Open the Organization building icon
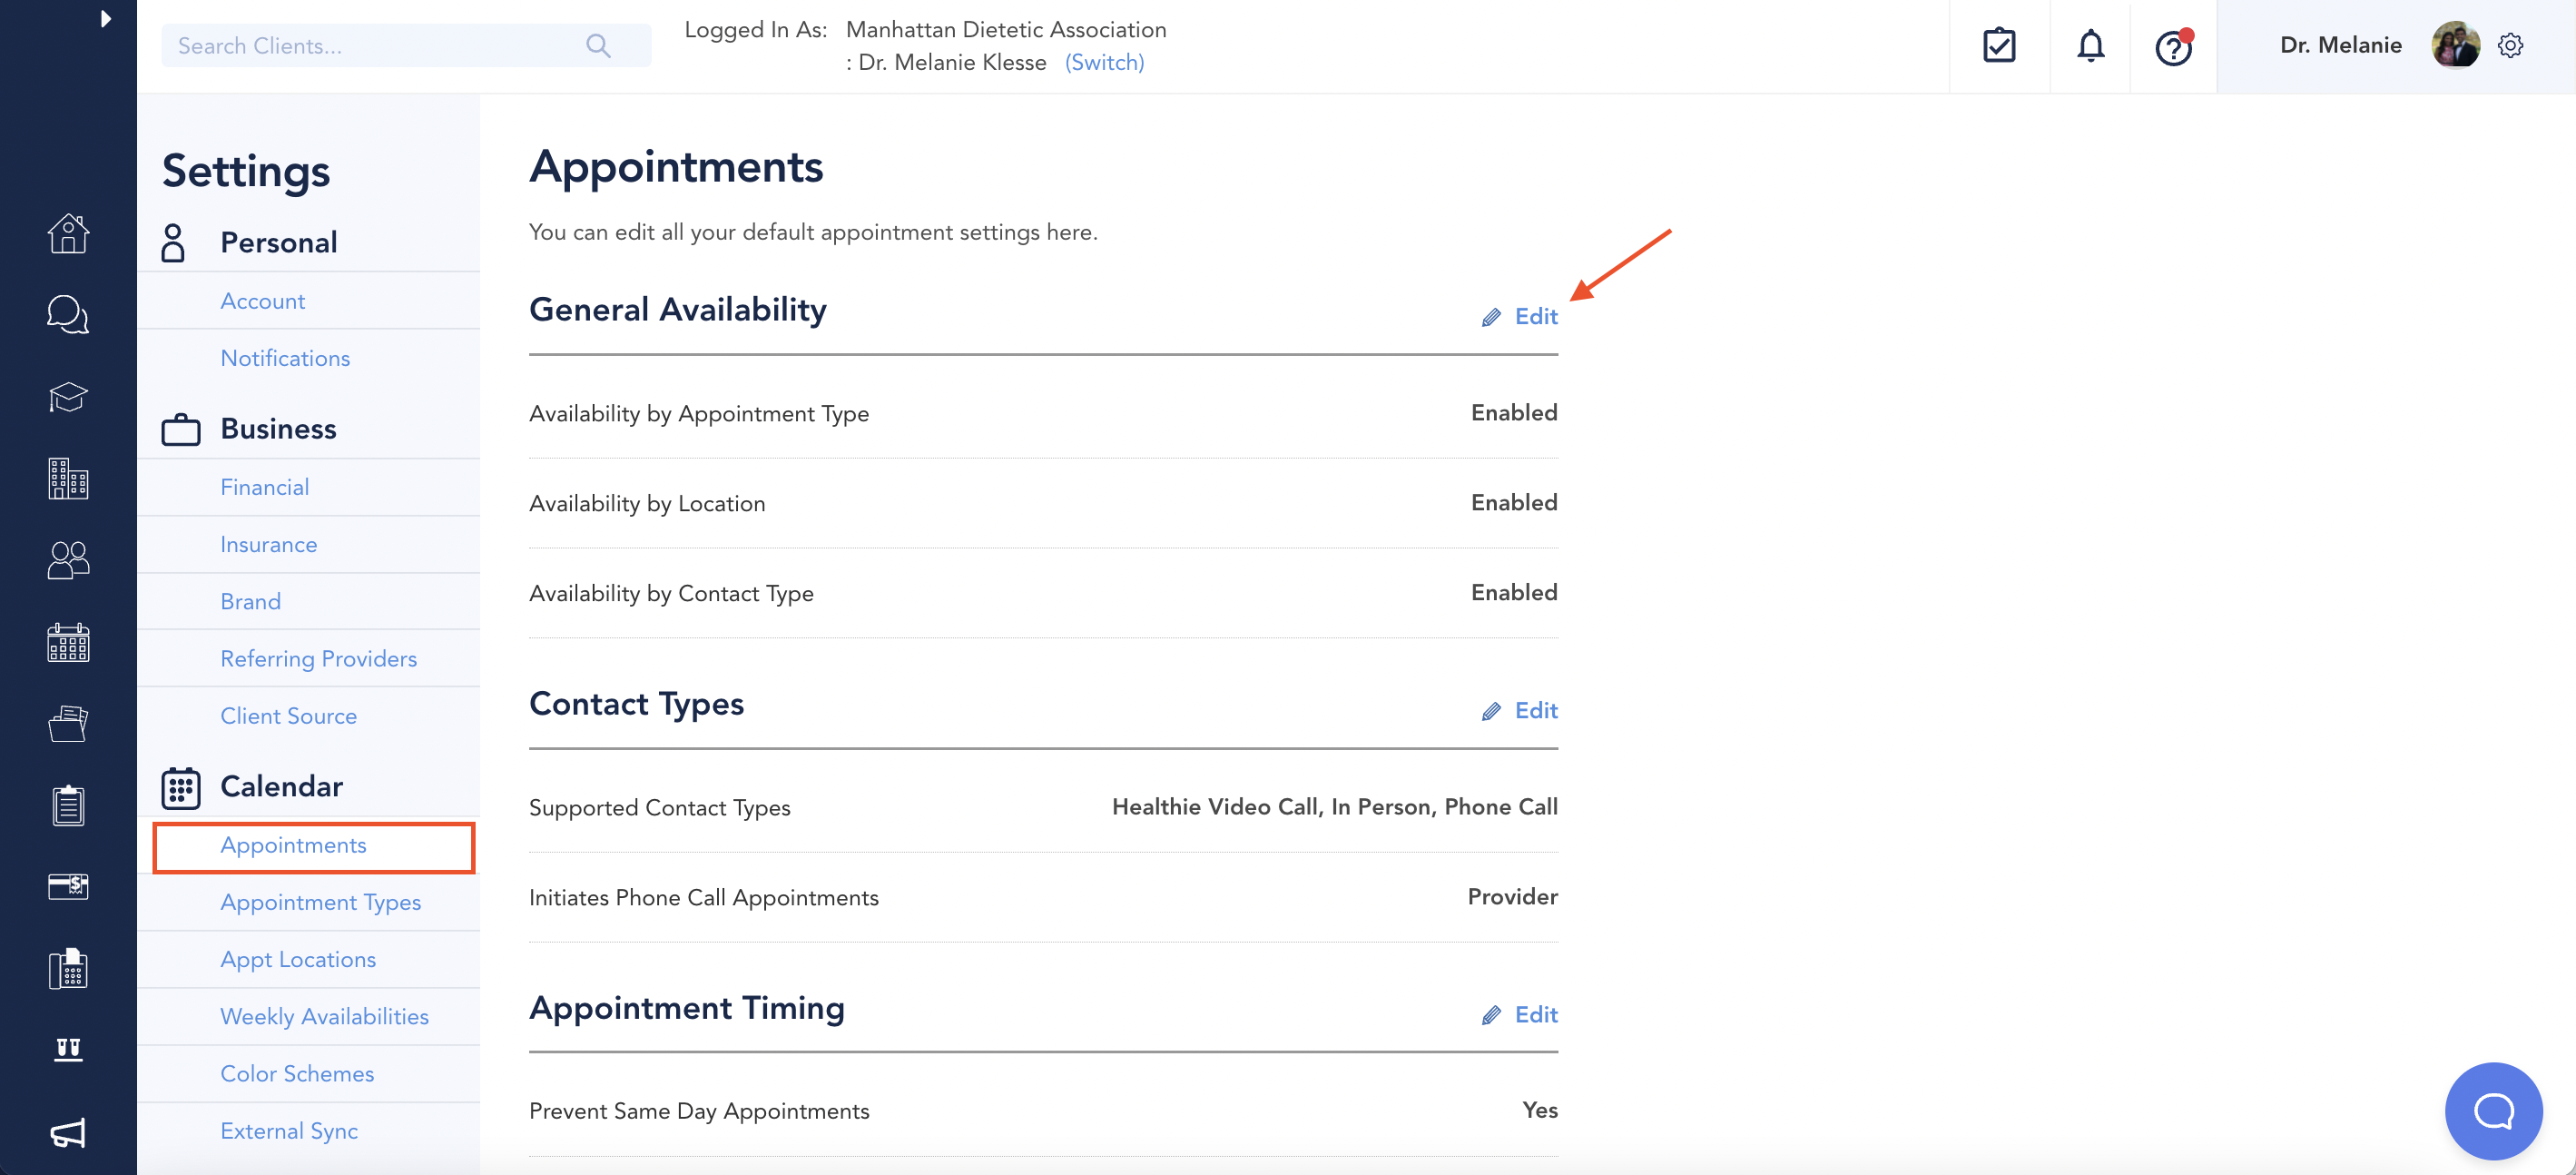 click(68, 479)
